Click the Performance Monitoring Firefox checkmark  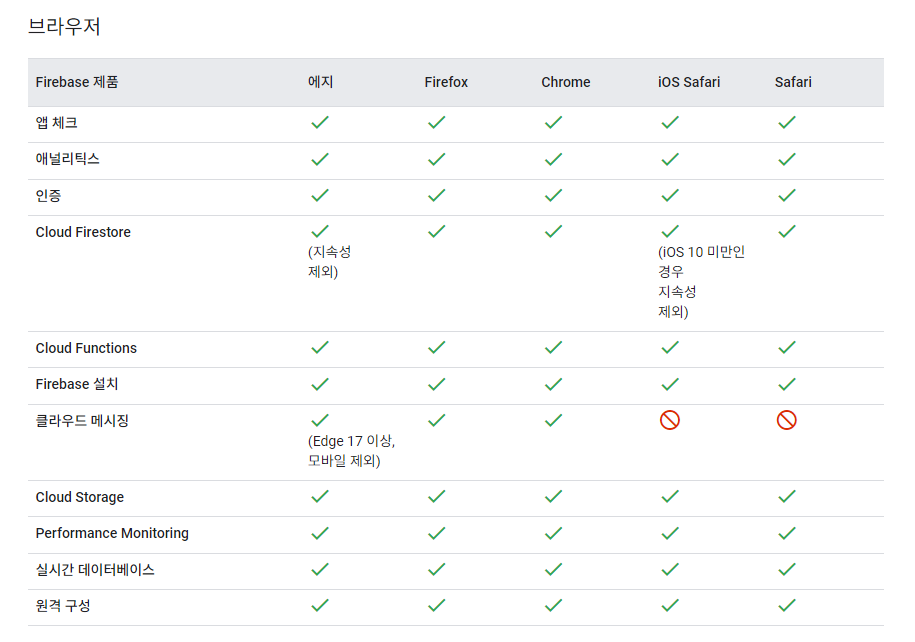coord(436,533)
